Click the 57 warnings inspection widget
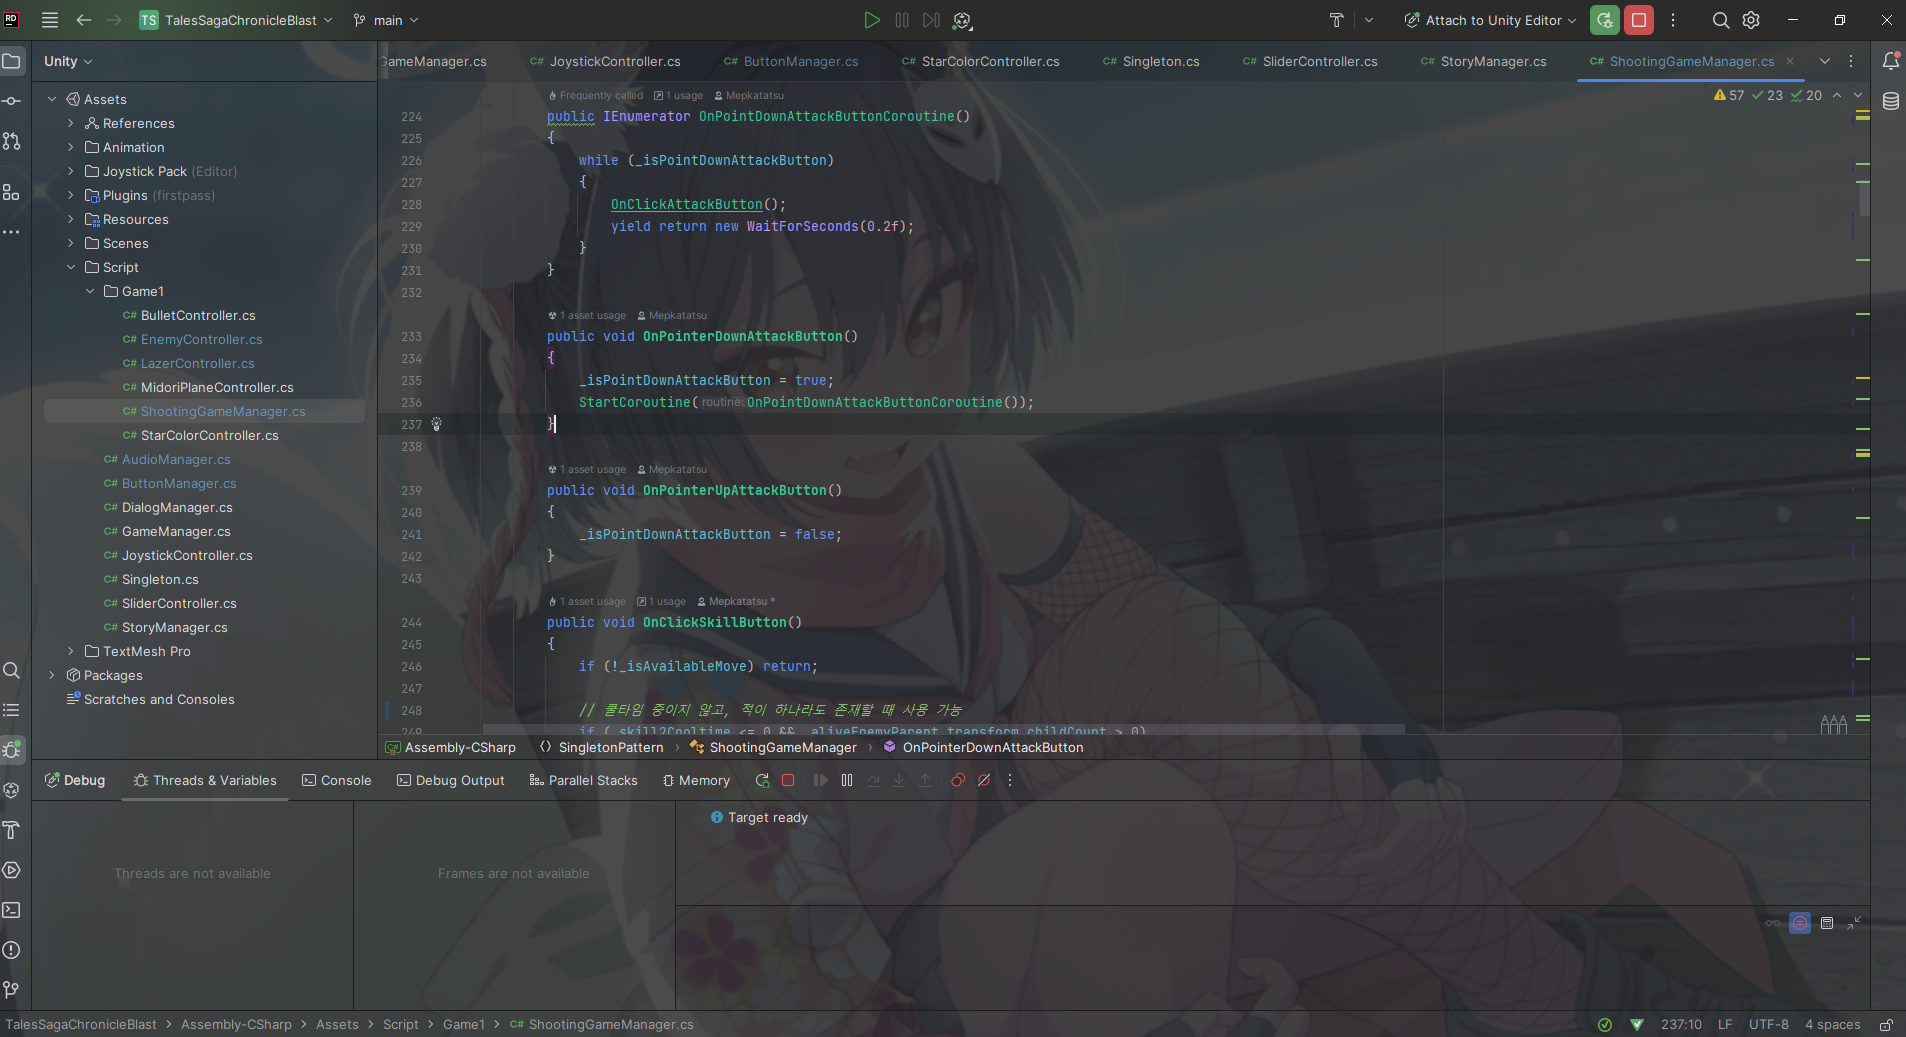Screen dimensions: 1906x1037 pyautogui.click(x=1729, y=95)
